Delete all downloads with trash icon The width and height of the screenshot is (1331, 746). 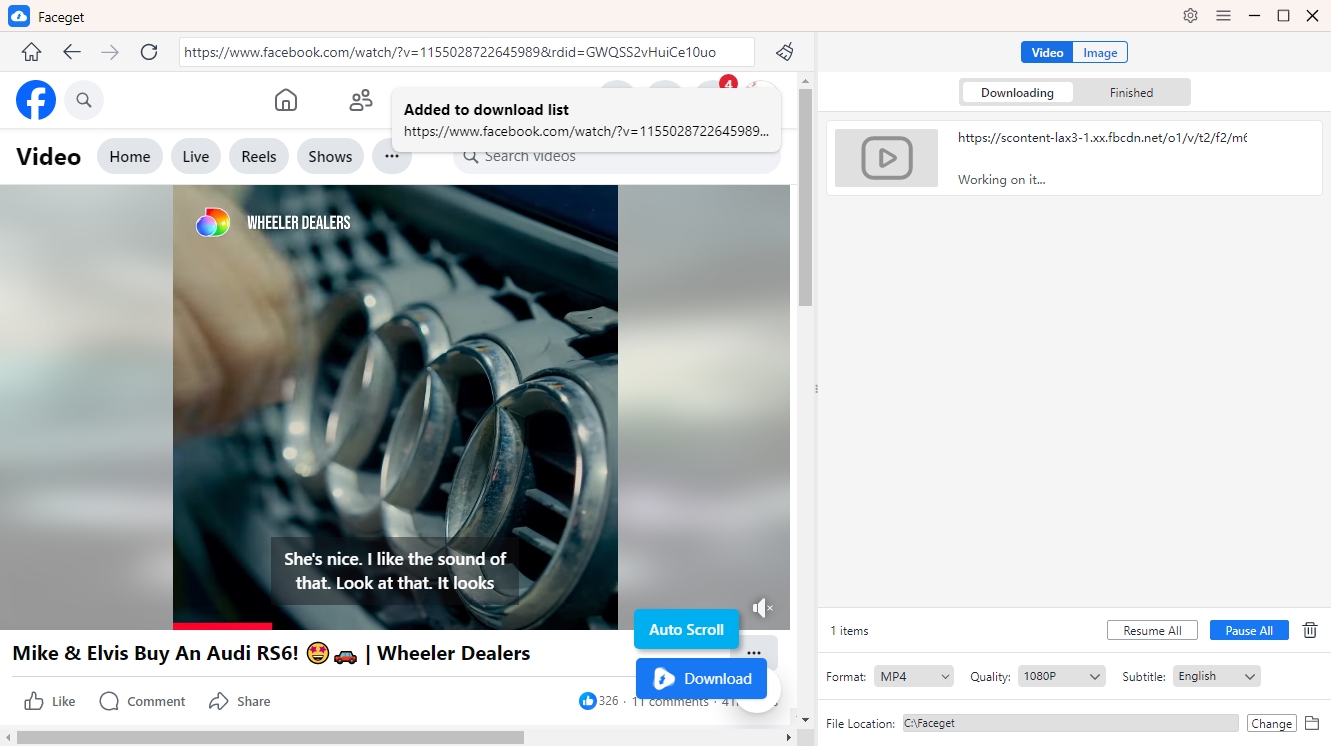coord(1310,630)
